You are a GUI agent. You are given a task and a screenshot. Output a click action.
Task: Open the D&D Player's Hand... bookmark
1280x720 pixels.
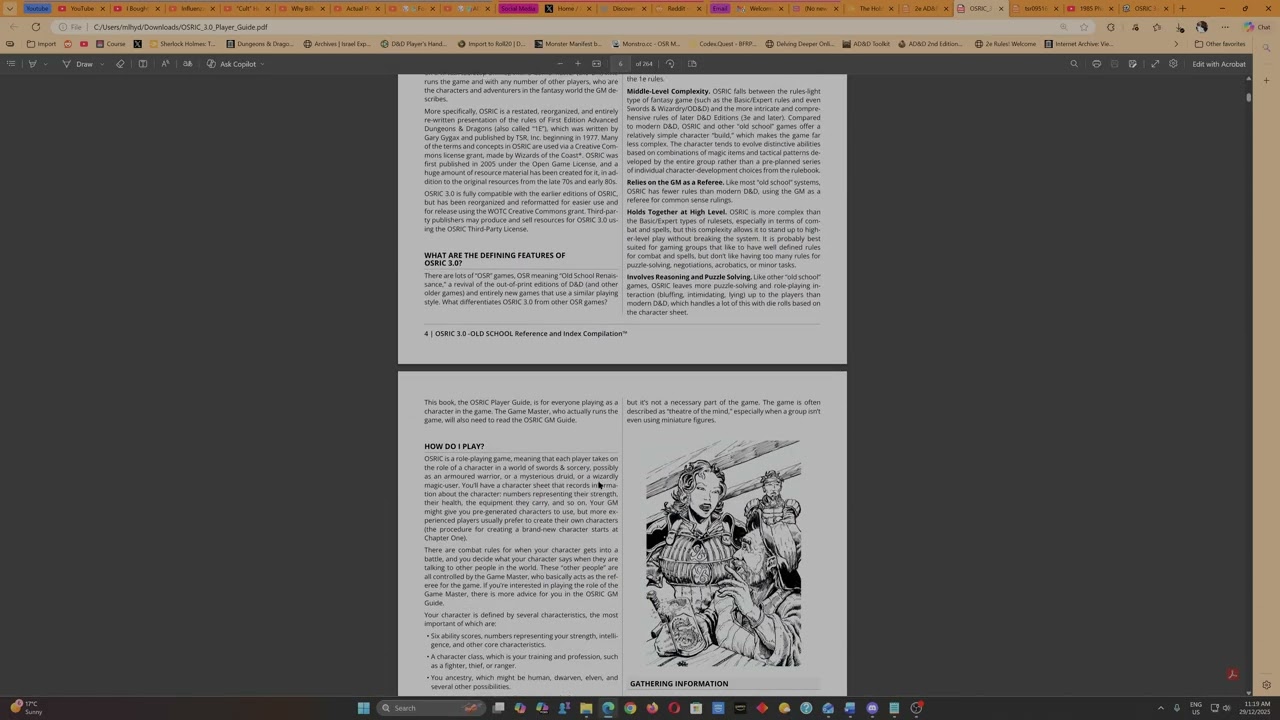tap(413, 44)
